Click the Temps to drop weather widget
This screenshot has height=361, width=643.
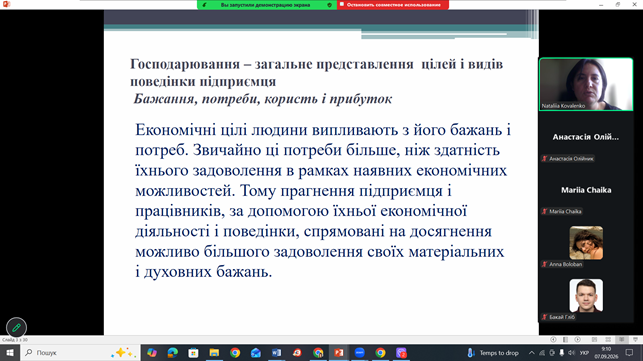493,353
